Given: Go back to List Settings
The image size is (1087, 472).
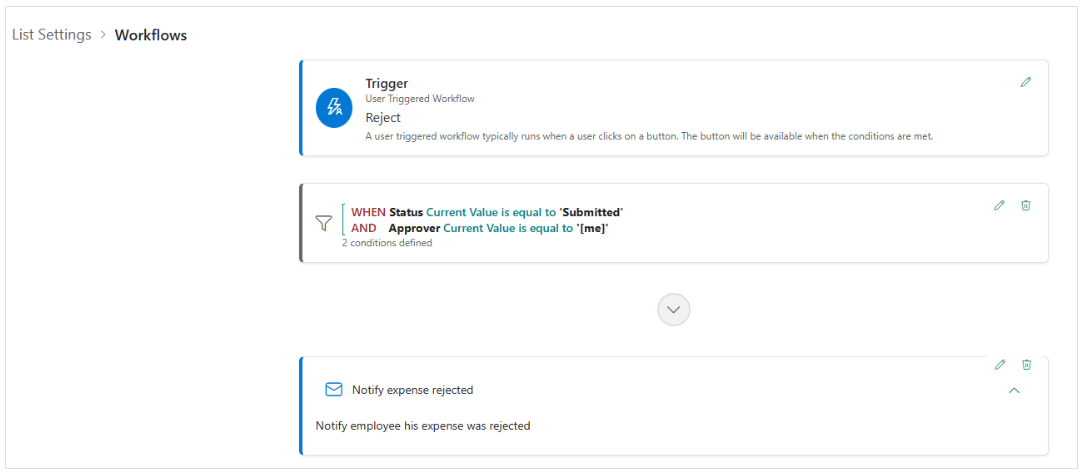Looking at the screenshot, I should (52, 35).
